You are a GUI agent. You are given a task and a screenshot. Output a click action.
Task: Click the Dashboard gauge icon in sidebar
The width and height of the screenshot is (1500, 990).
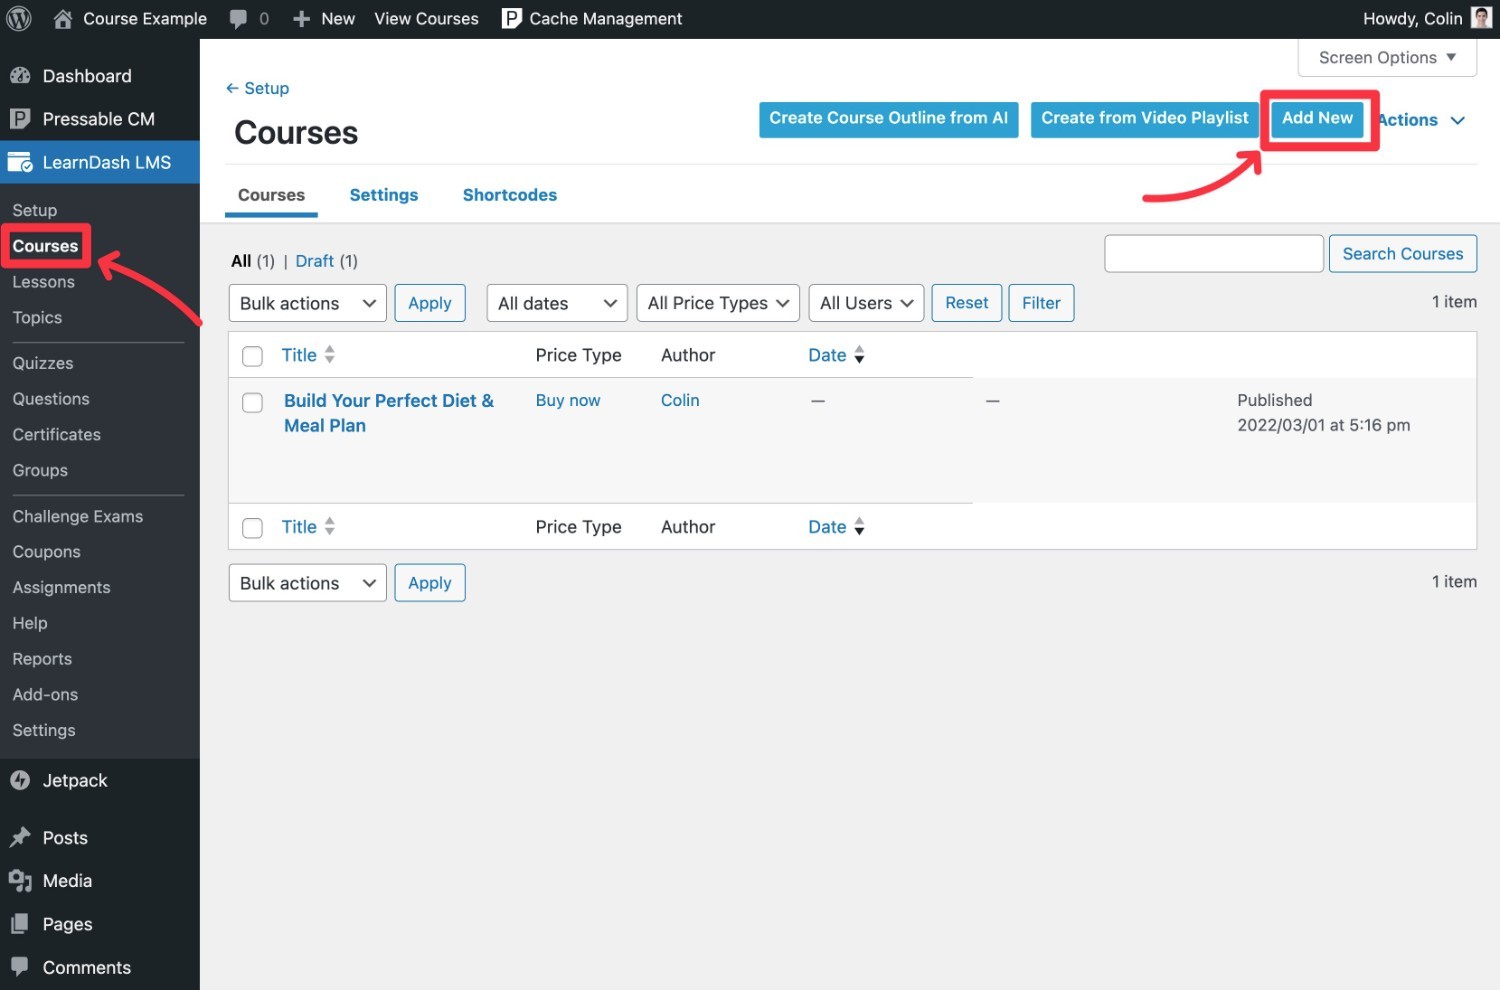coord(20,76)
